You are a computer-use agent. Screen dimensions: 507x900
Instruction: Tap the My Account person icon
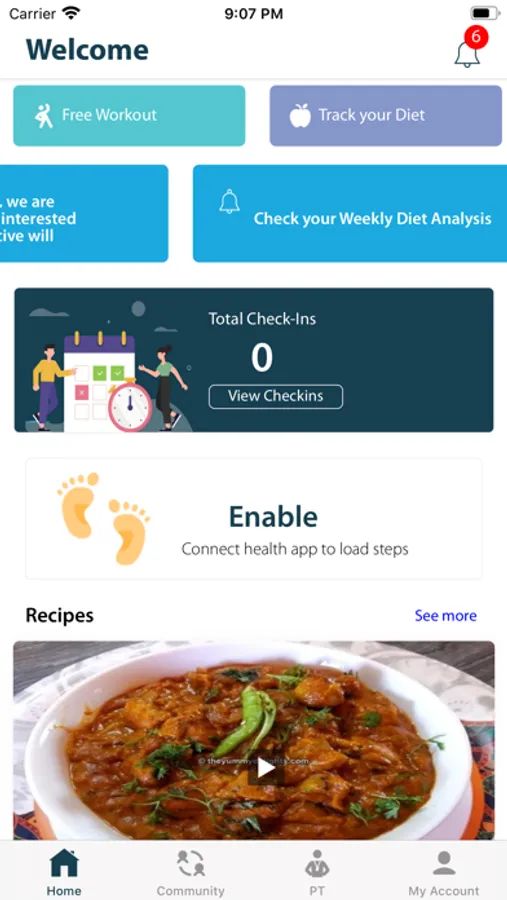(x=443, y=863)
